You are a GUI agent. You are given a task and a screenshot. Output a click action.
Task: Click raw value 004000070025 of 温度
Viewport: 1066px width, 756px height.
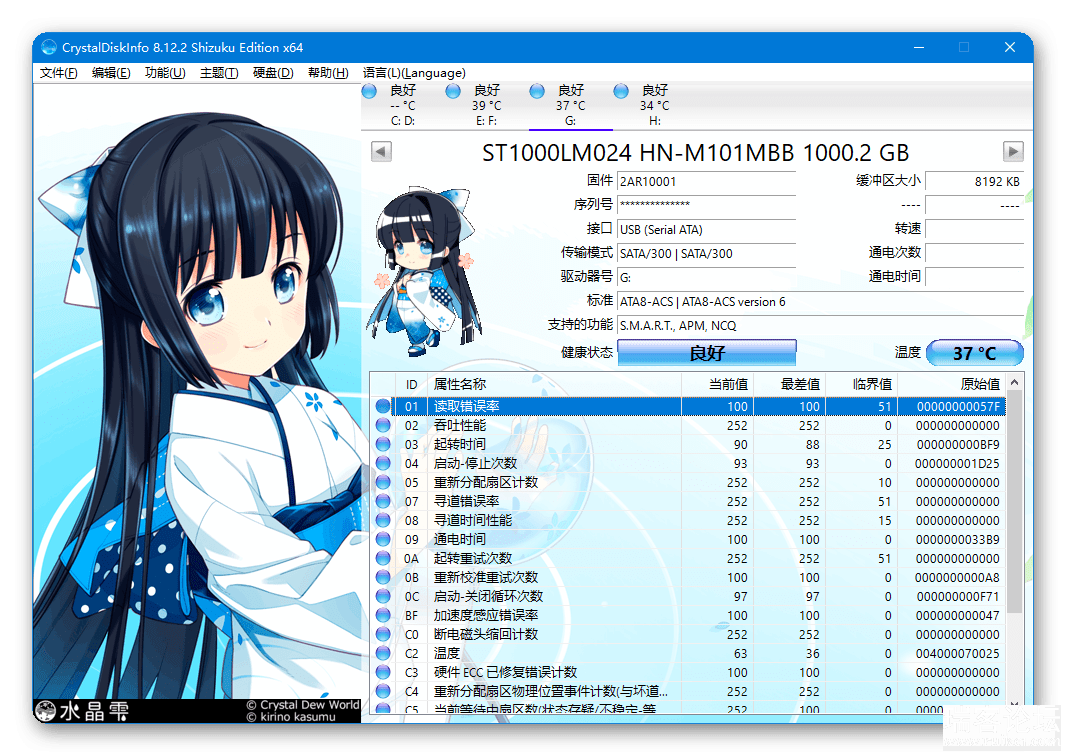[x=957, y=653]
